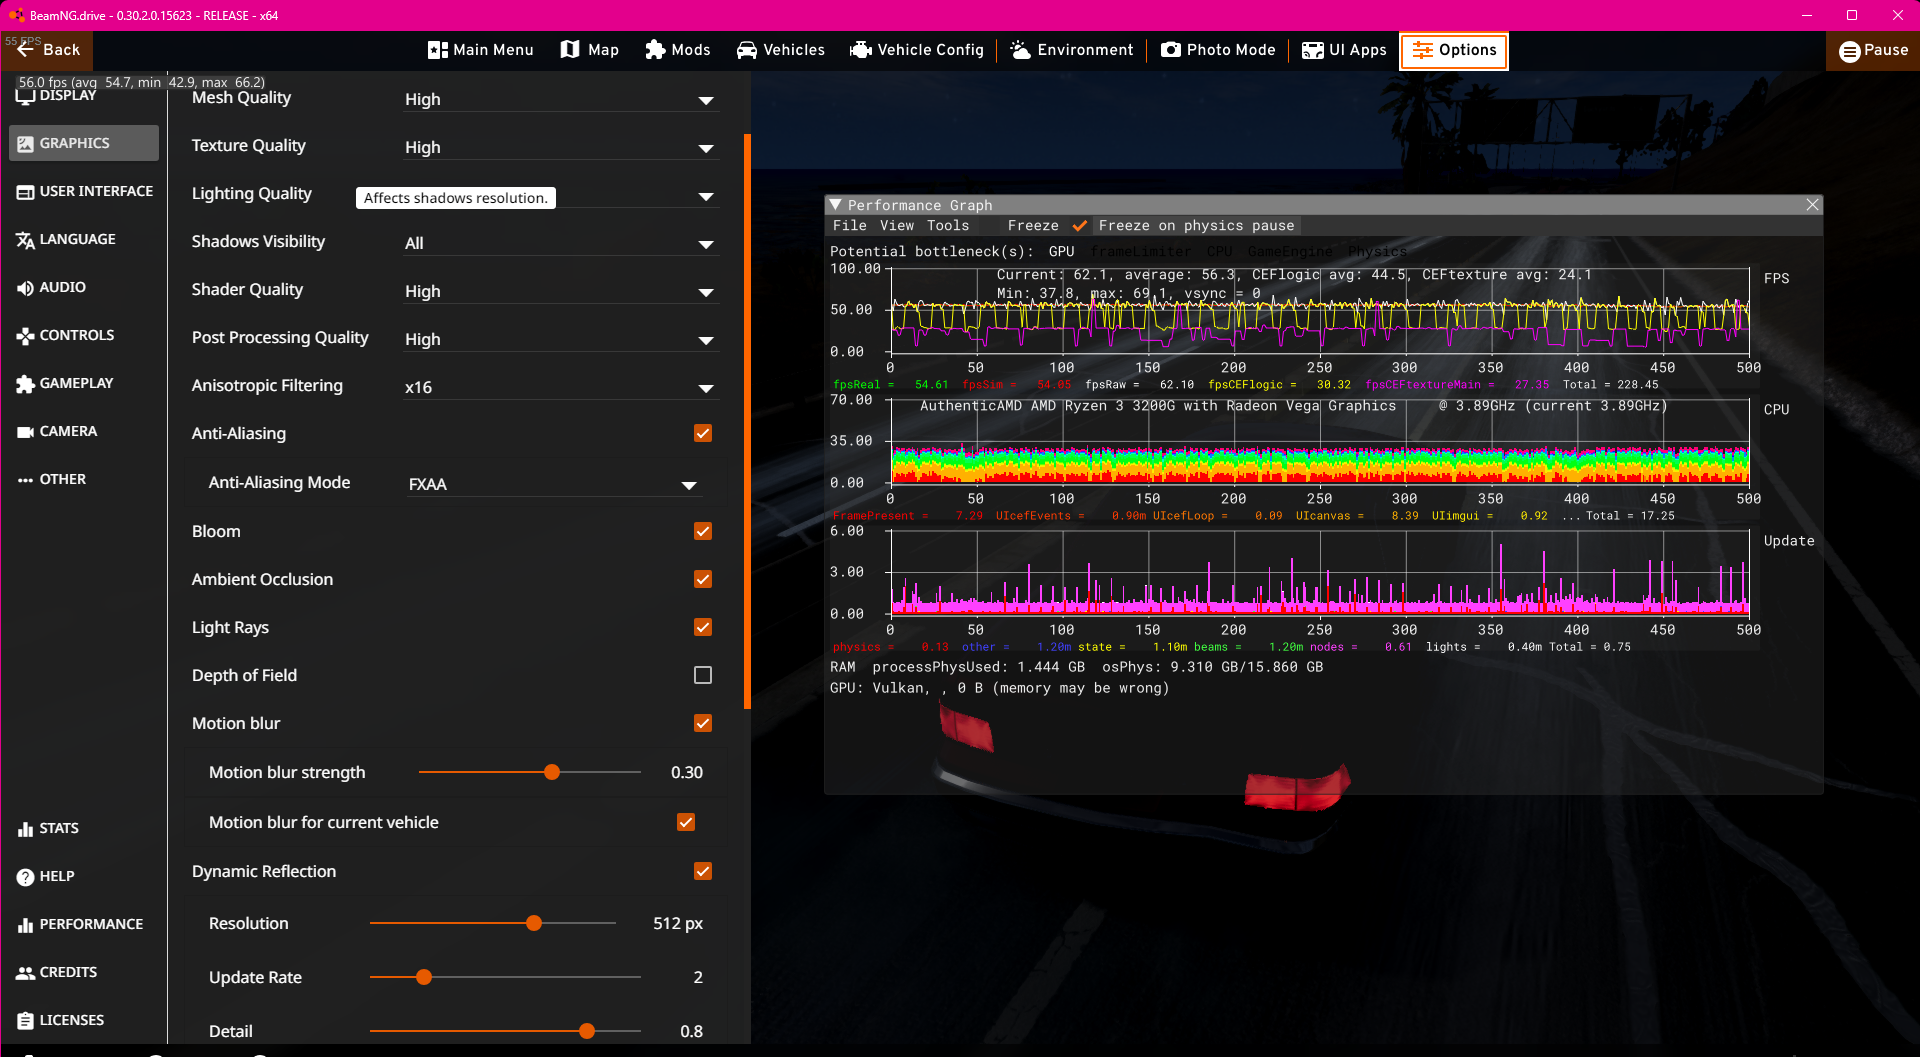
Task: Click the Back button
Action: [48, 50]
